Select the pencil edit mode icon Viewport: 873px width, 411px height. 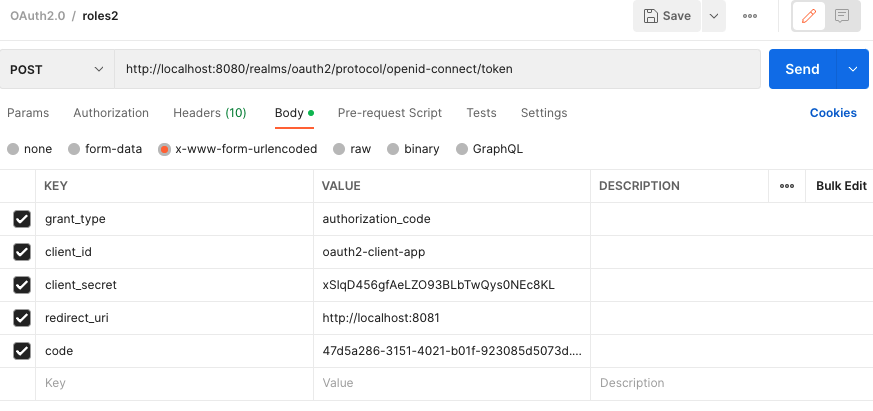pyautogui.click(x=809, y=16)
